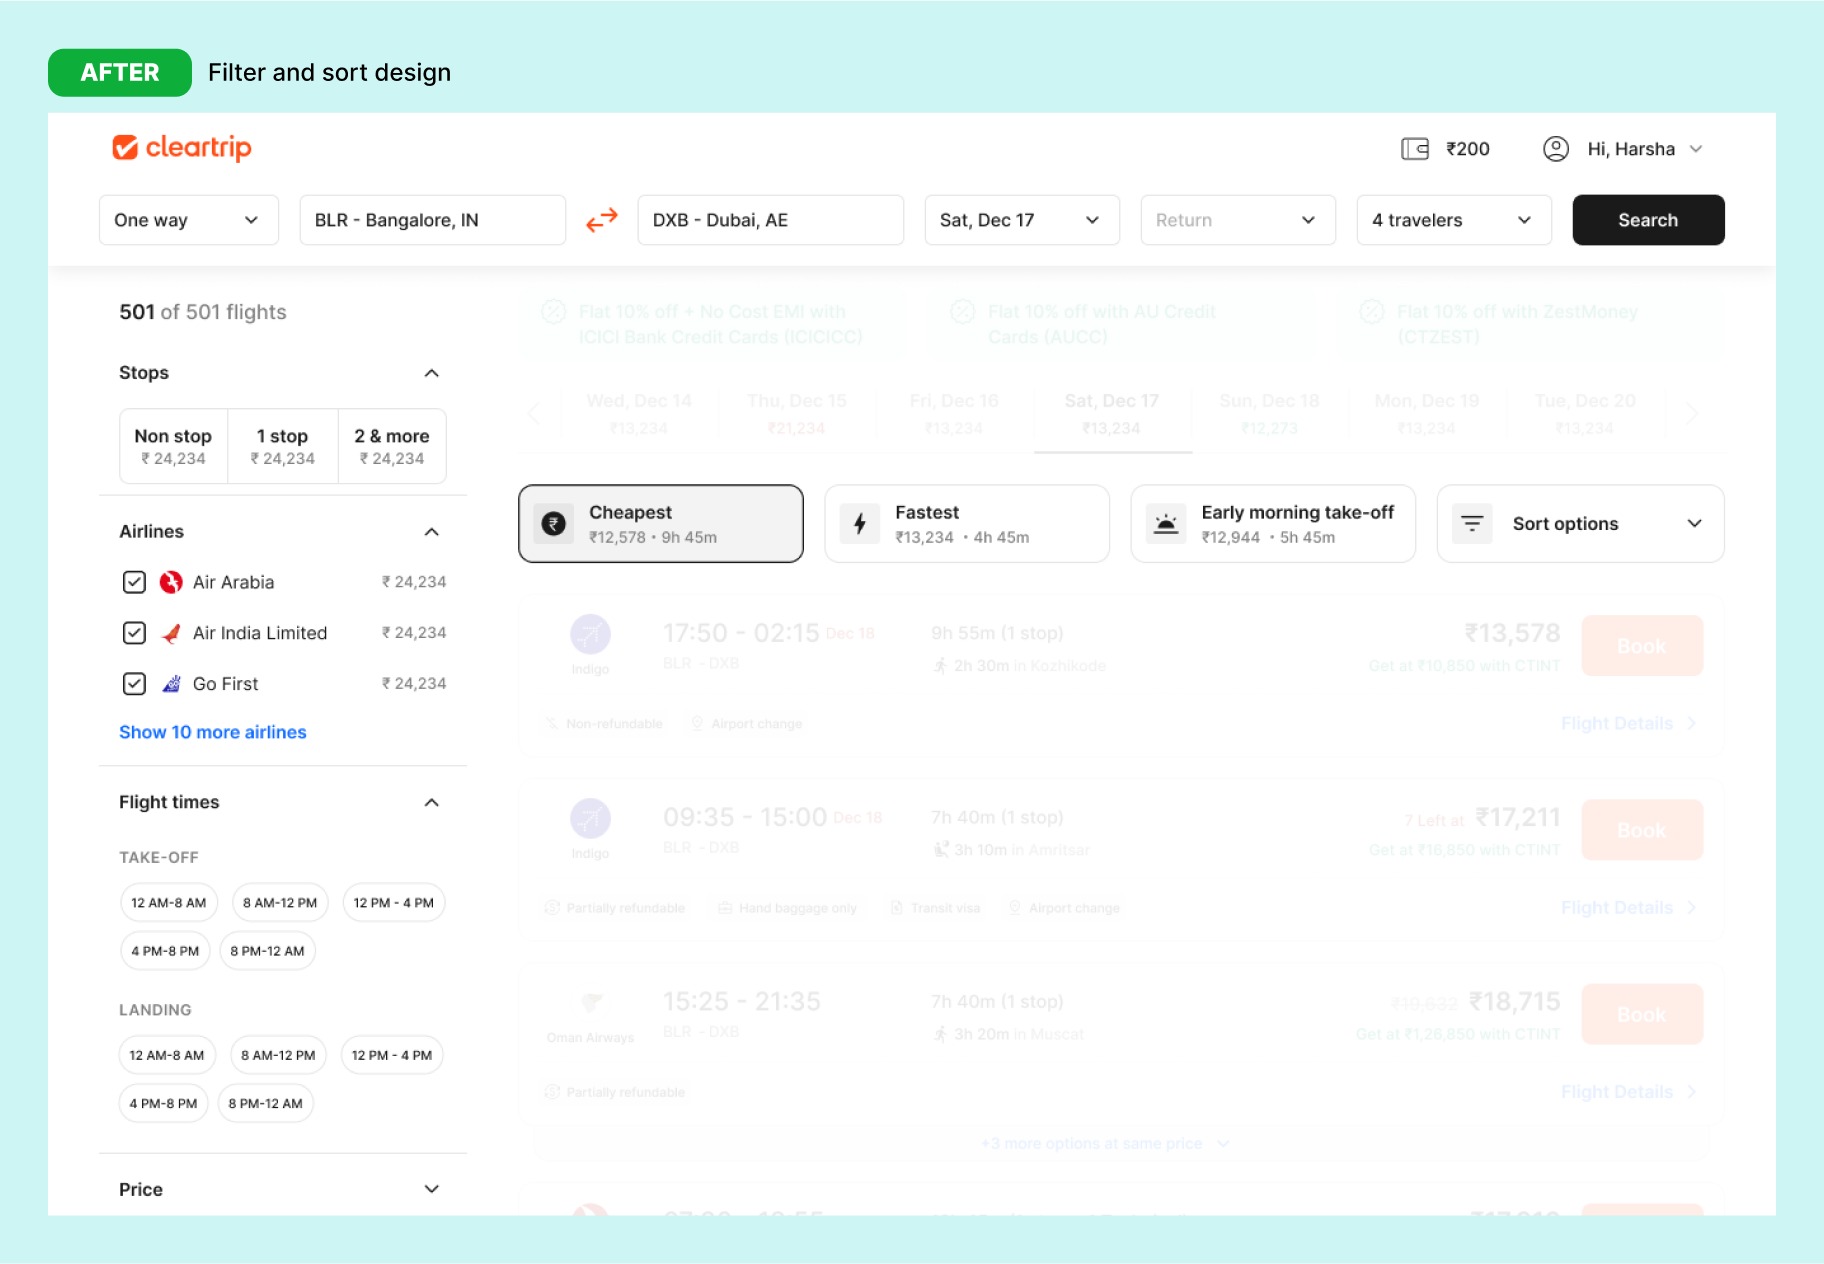Click Show 10 more airlines link
Screen dimensions: 1824x1264
point(213,732)
